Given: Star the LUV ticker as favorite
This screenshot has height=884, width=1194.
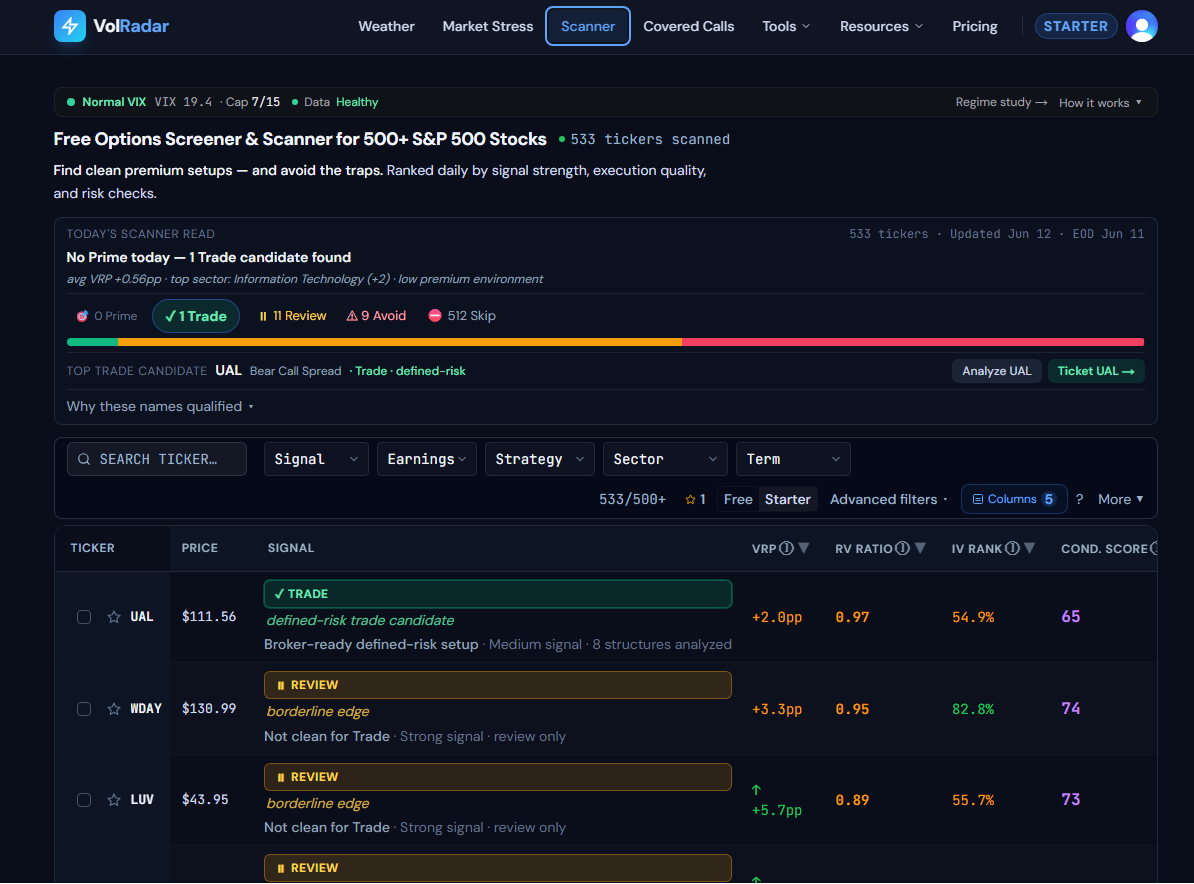Looking at the screenshot, I should point(113,799).
